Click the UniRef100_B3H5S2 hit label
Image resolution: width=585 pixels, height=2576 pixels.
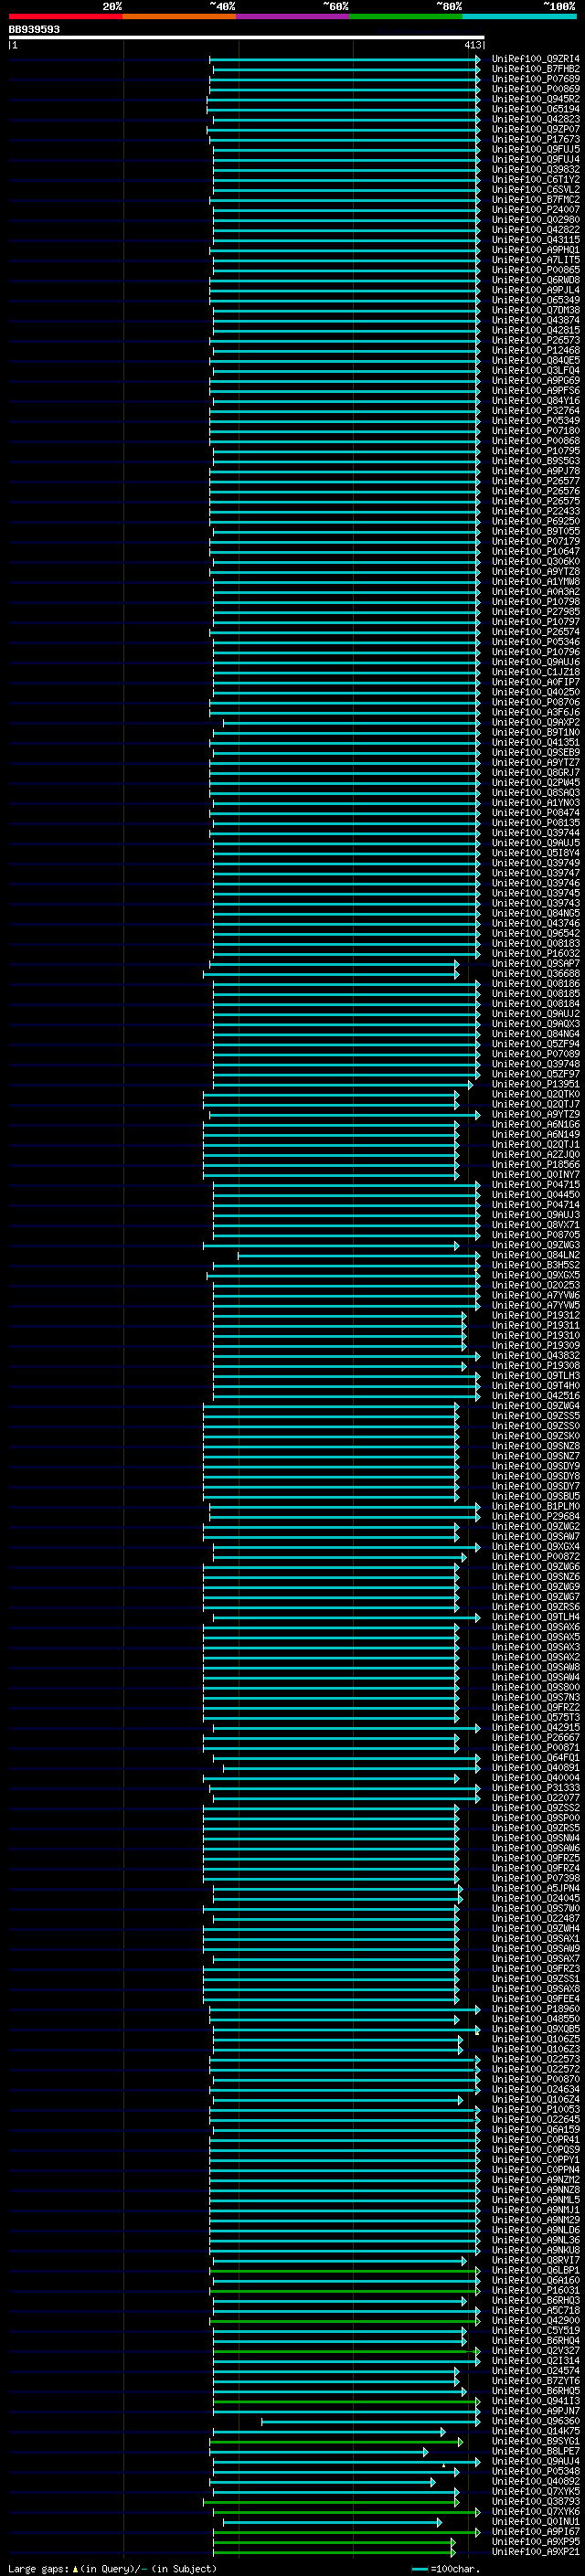536,1266
